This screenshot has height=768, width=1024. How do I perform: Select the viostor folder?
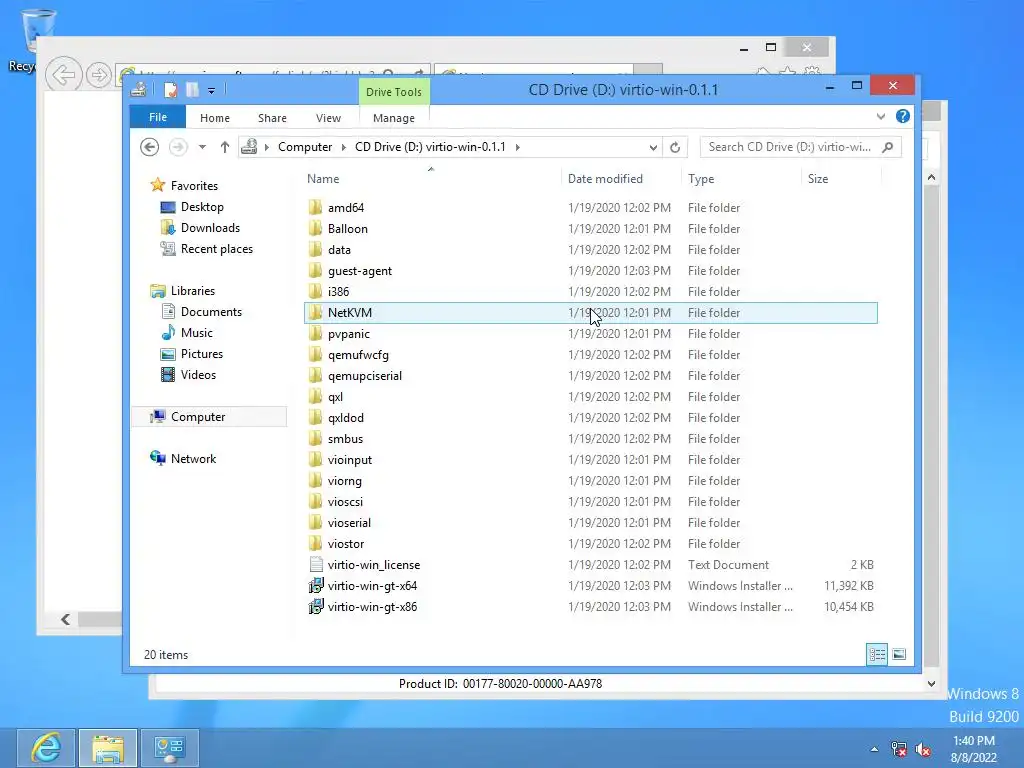coord(591,543)
